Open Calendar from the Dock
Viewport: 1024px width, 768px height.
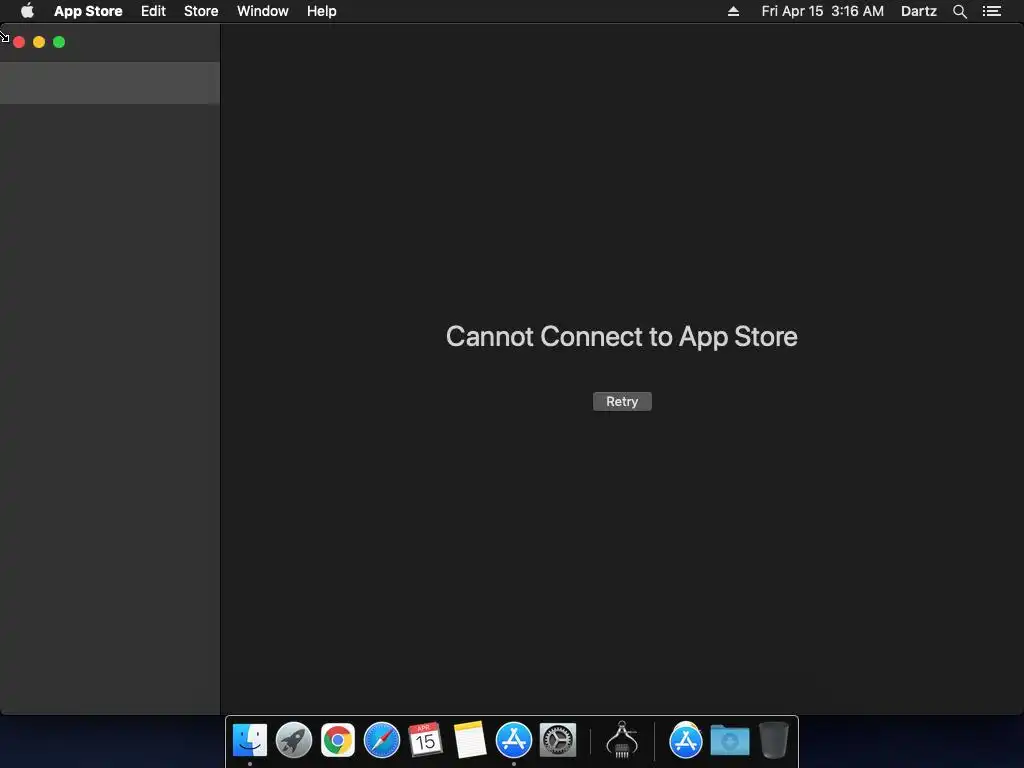click(x=425, y=740)
